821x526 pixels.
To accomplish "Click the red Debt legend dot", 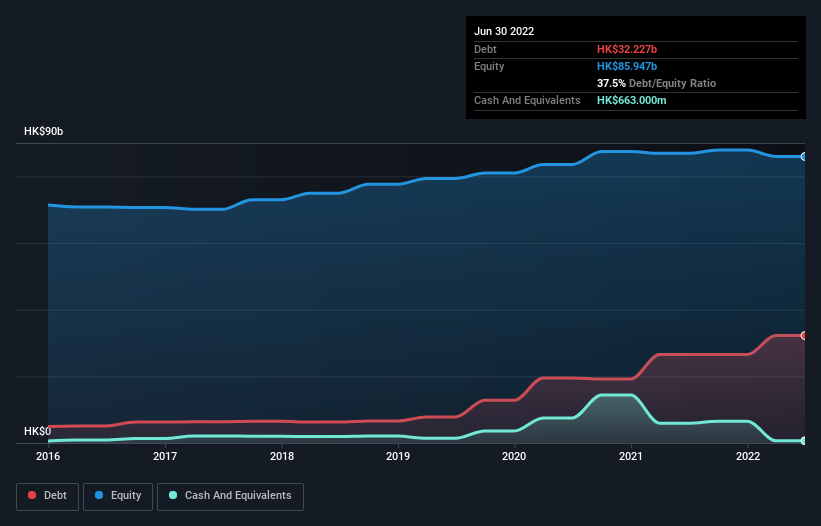I will (32, 495).
